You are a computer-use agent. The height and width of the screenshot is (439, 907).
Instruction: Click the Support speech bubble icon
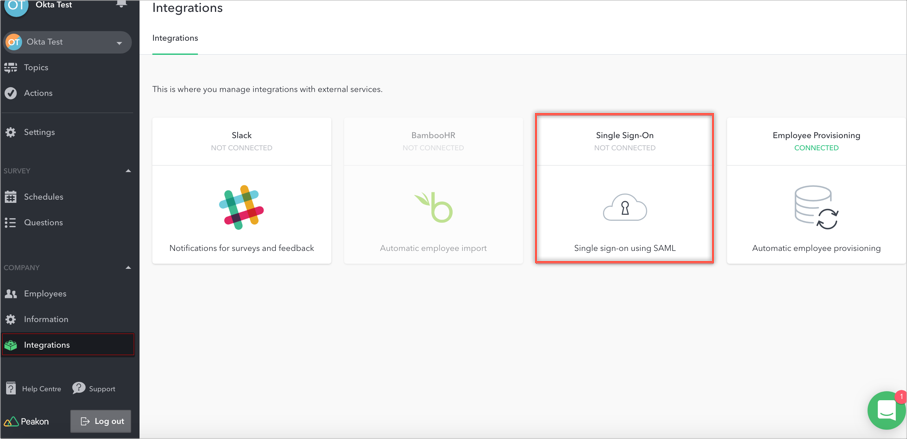pos(79,388)
